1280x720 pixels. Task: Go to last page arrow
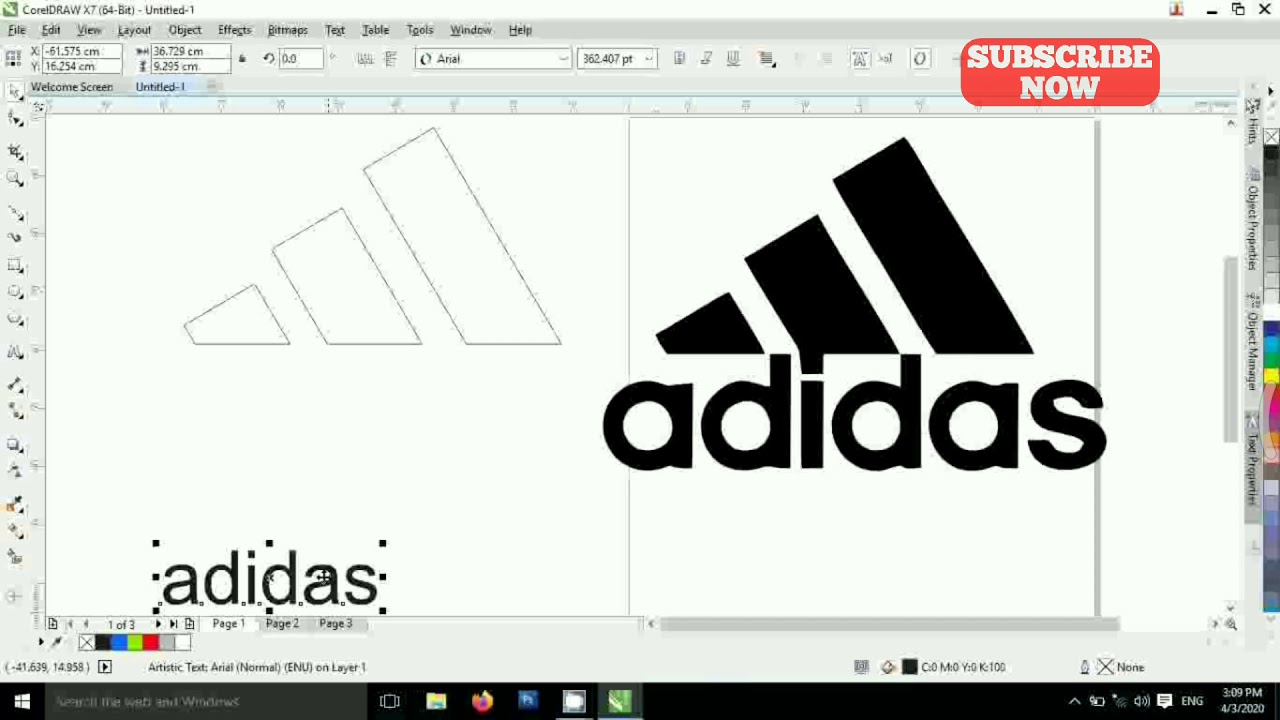[x=173, y=624]
